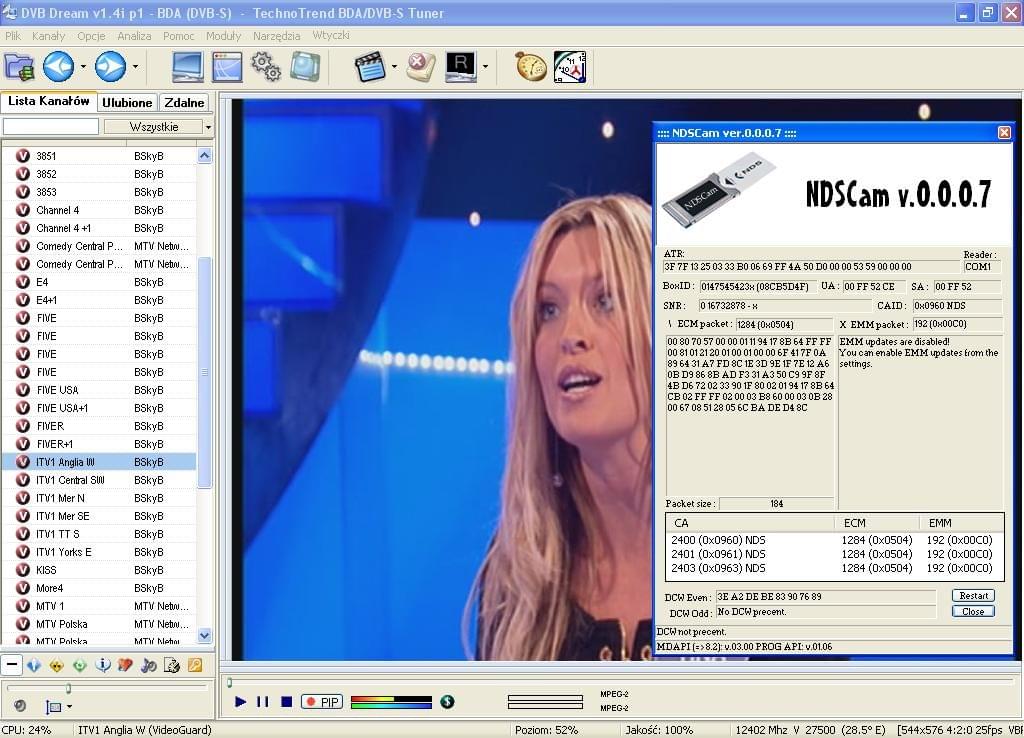
Task: Open the stopwatch timer icon
Action: 530,67
